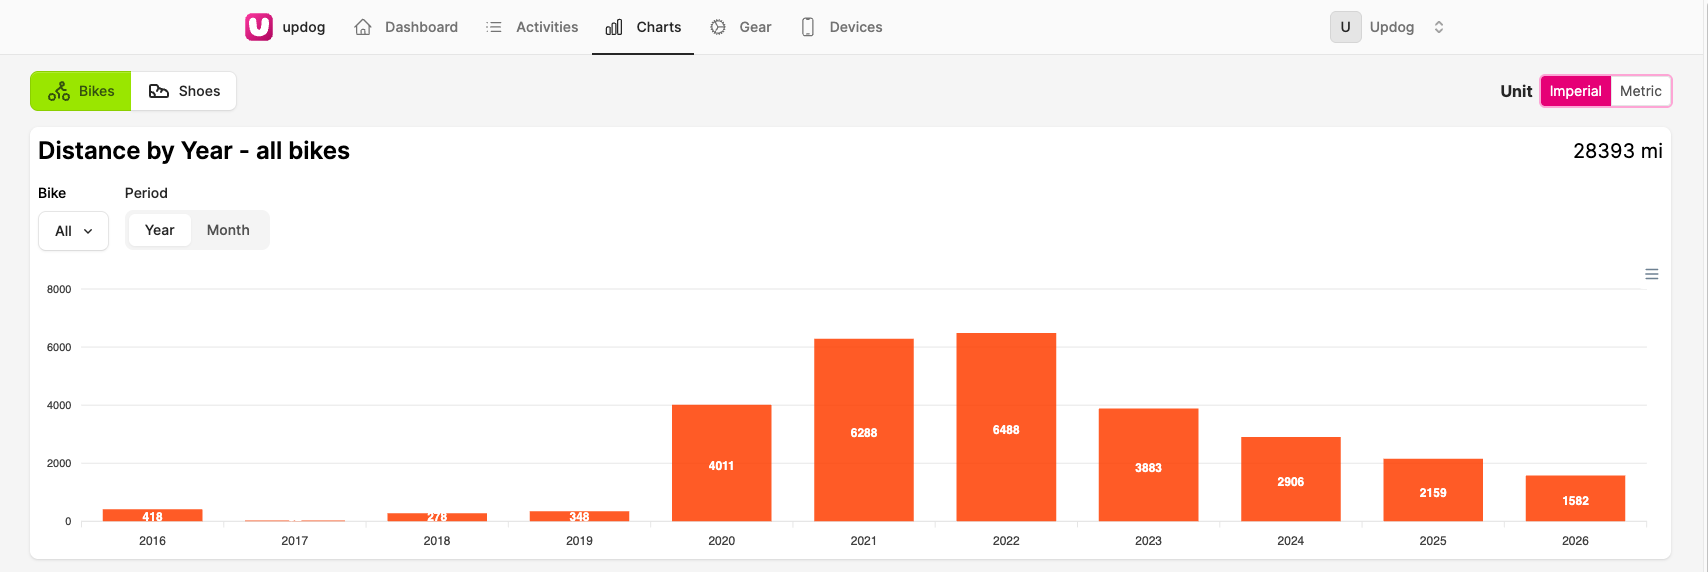Click the 2025 bar showing 2159

(1433, 490)
